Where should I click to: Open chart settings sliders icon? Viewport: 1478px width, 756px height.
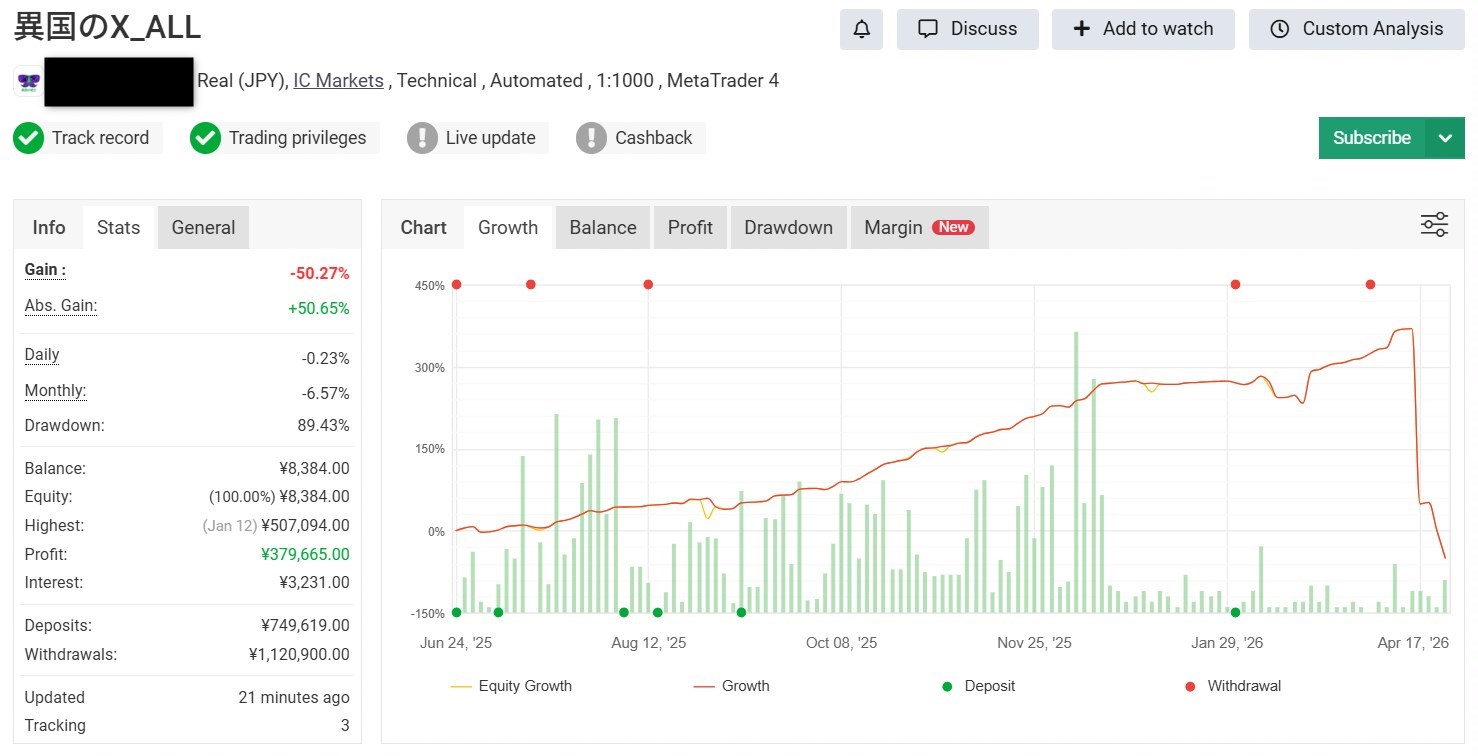(x=1434, y=225)
